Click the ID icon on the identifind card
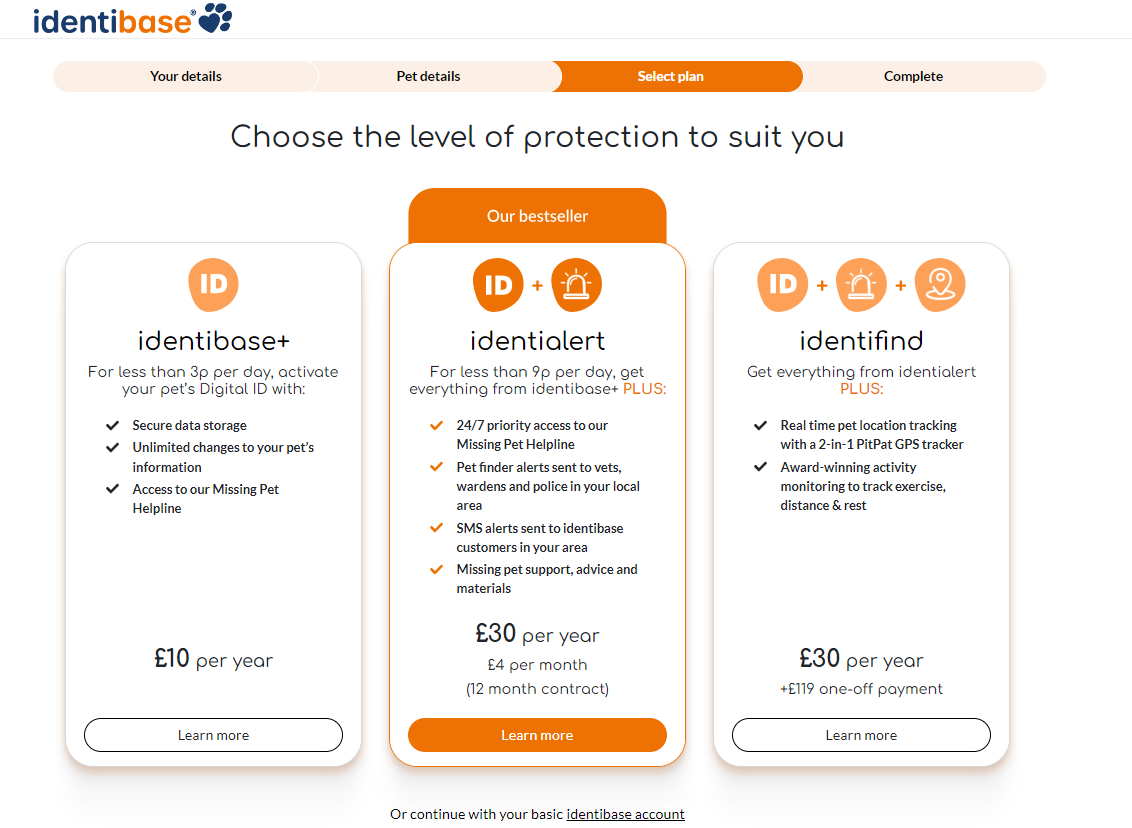1132x828 pixels. 782,284
